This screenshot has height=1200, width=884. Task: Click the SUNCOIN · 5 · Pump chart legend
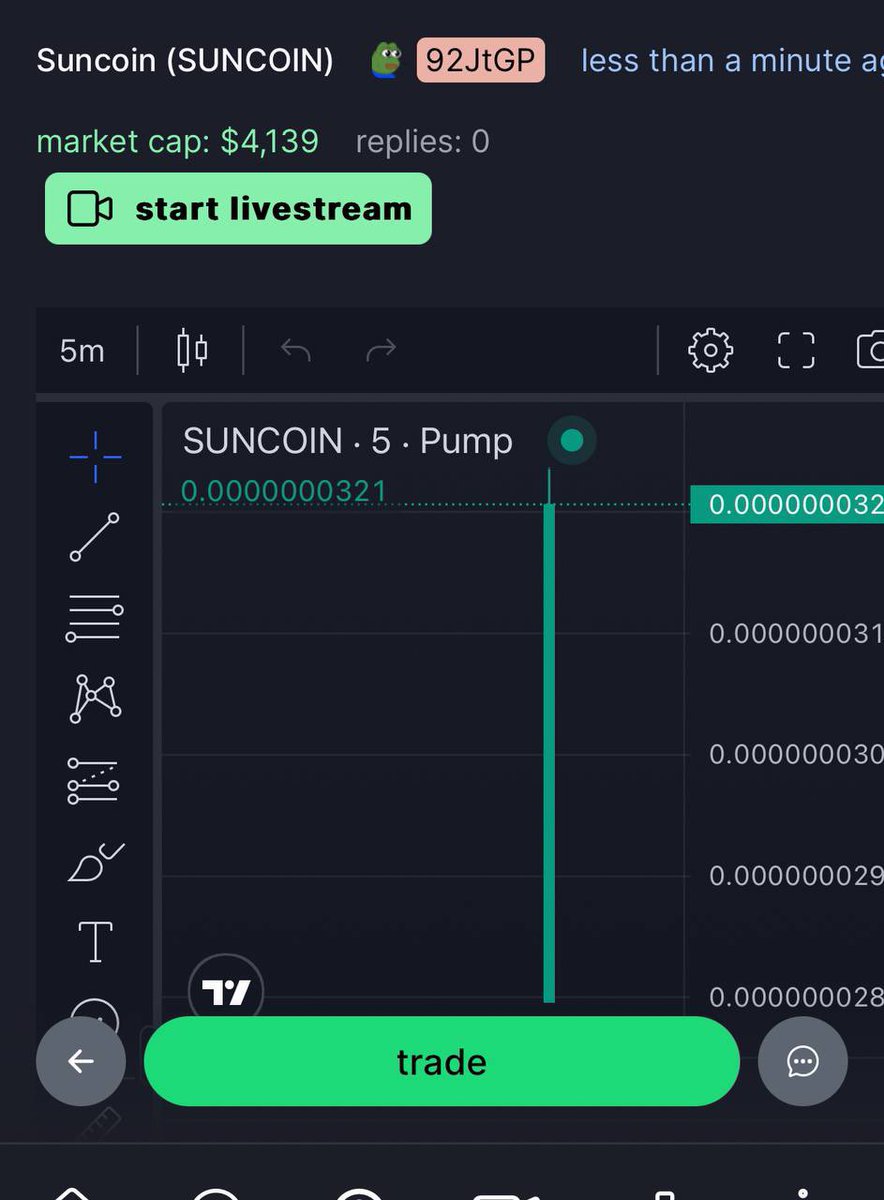click(x=348, y=441)
